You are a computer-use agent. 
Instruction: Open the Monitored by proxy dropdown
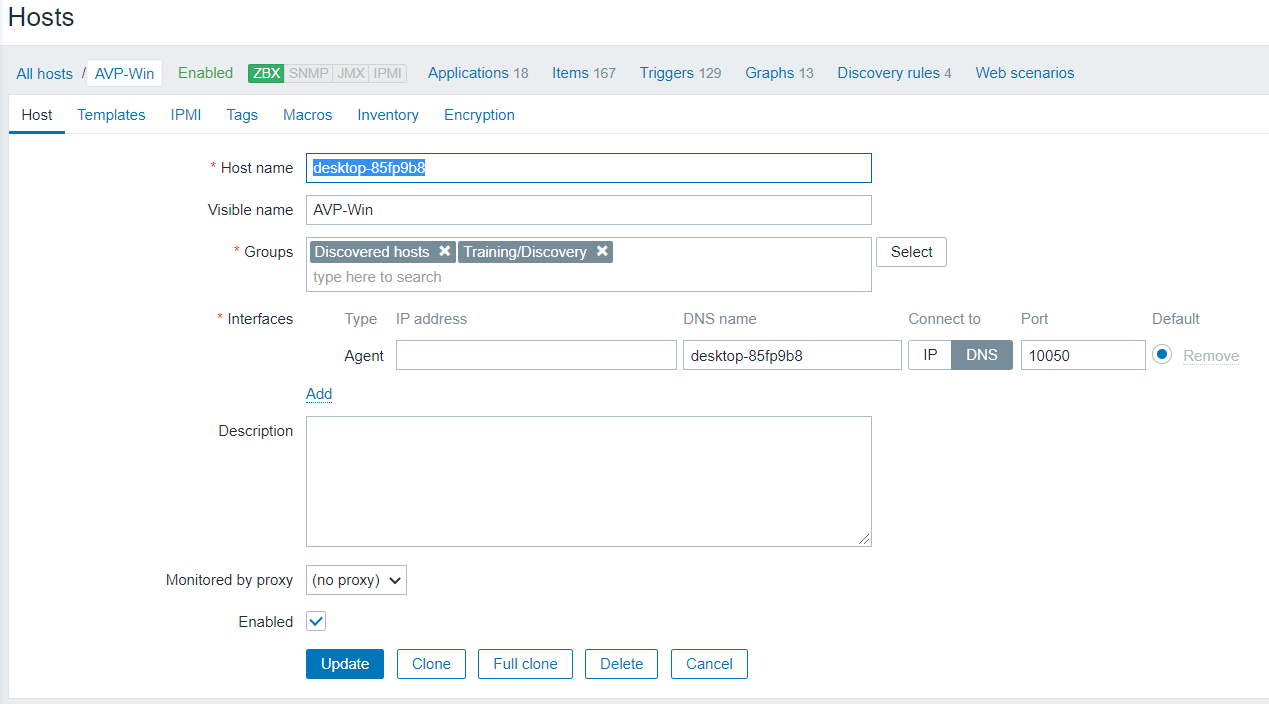point(356,580)
